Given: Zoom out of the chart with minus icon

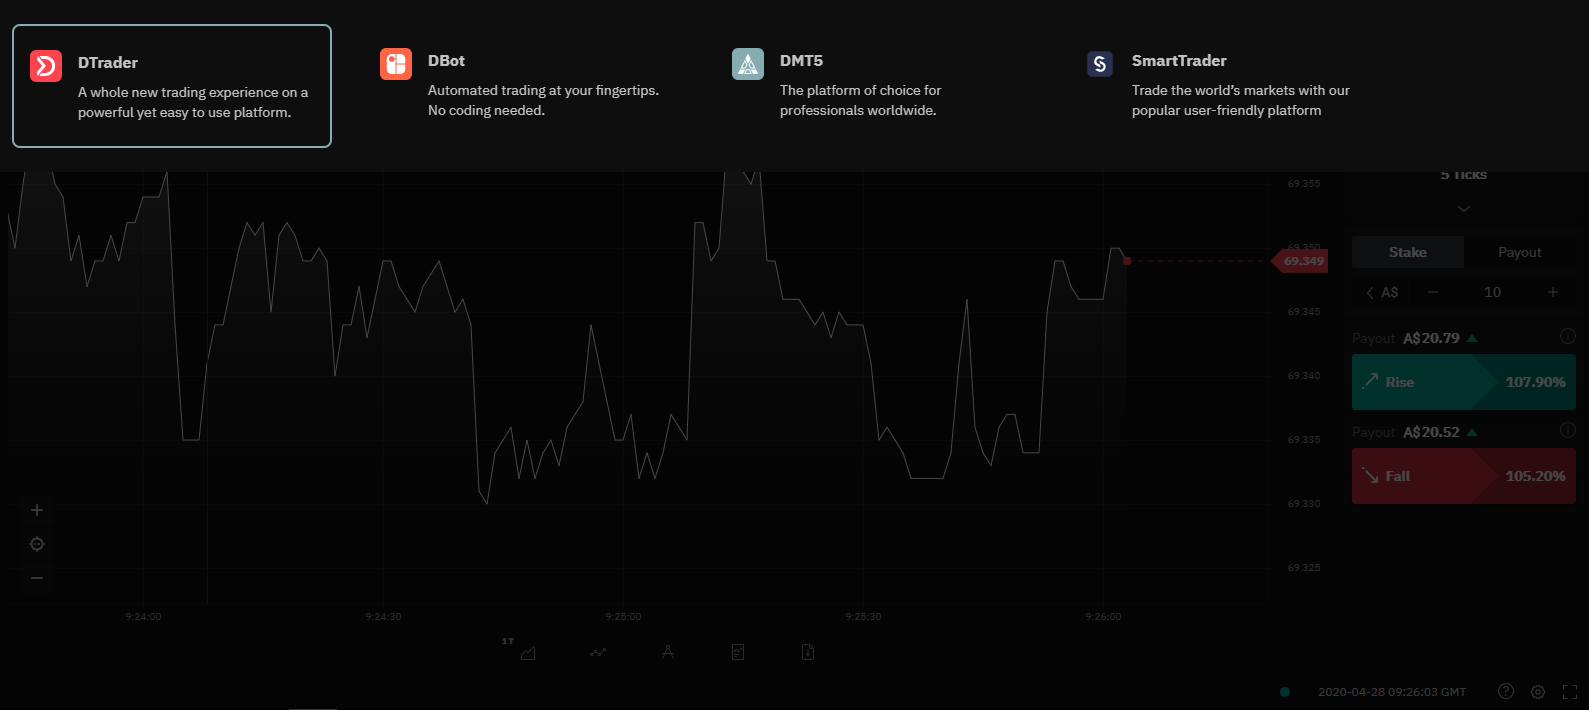Looking at the screenshot, I should [37, 578].
